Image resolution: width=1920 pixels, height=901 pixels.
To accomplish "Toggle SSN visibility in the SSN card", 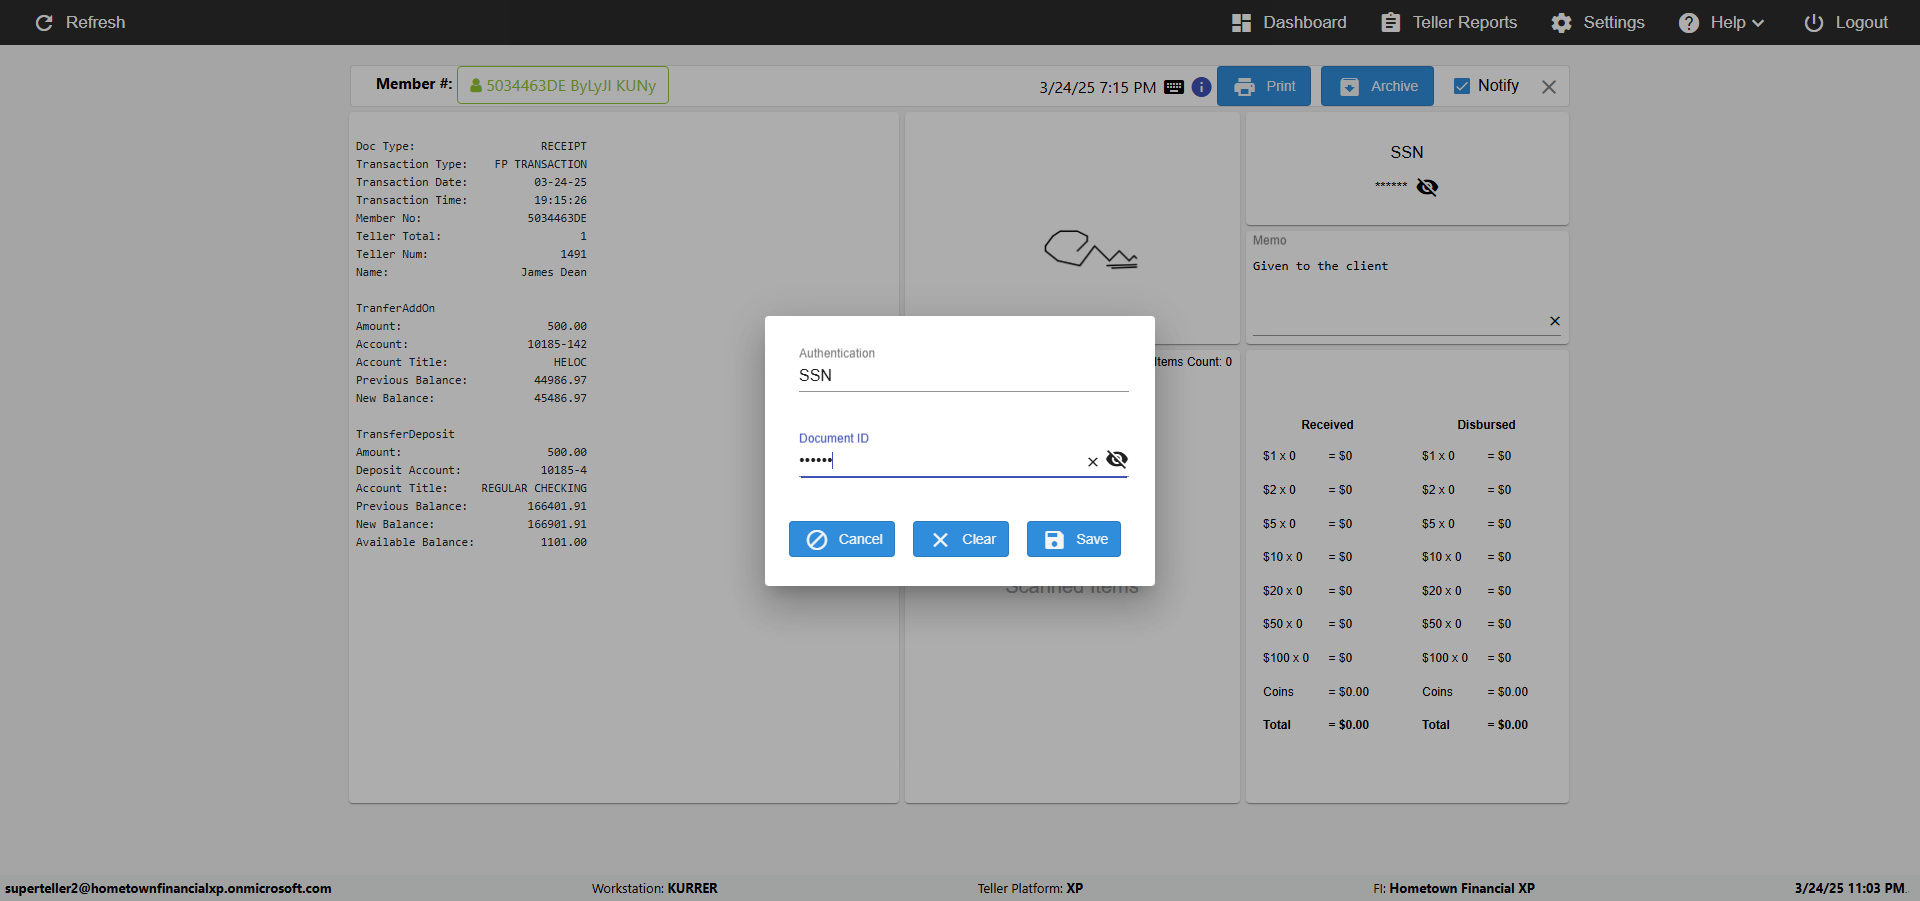I will [x=1427, y=187].
